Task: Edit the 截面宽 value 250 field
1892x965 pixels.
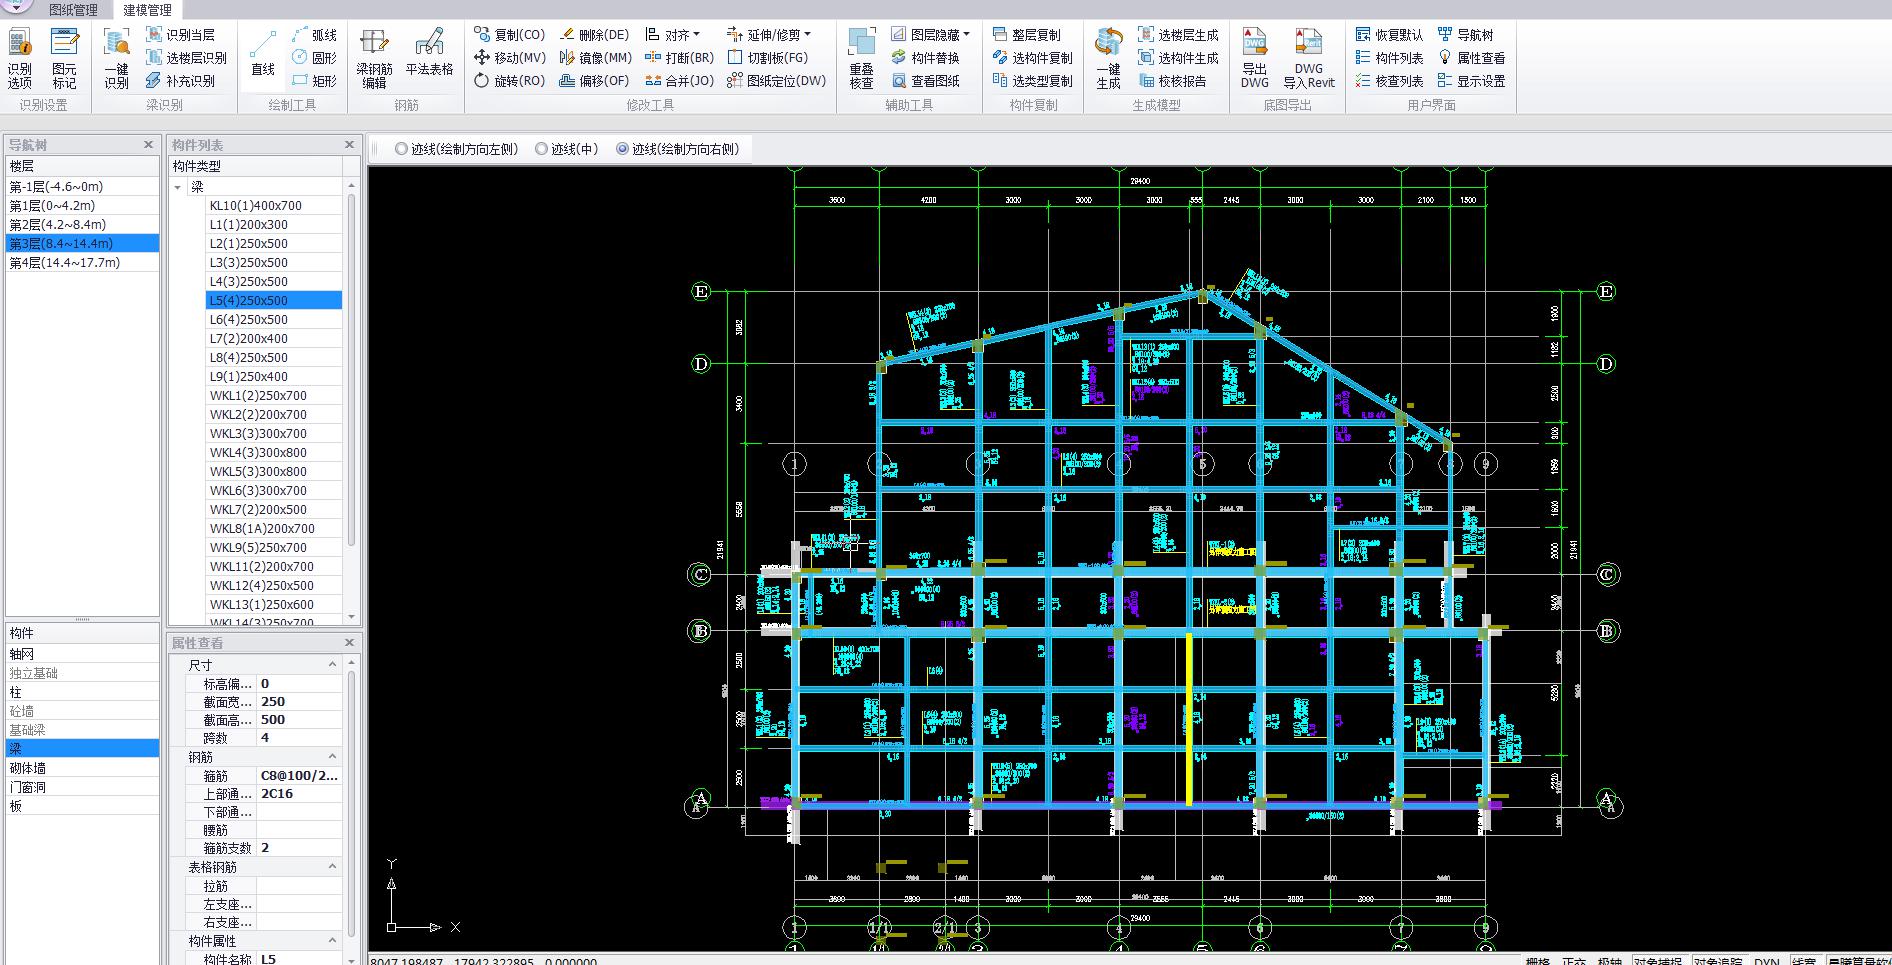Action: pos(299,702)
